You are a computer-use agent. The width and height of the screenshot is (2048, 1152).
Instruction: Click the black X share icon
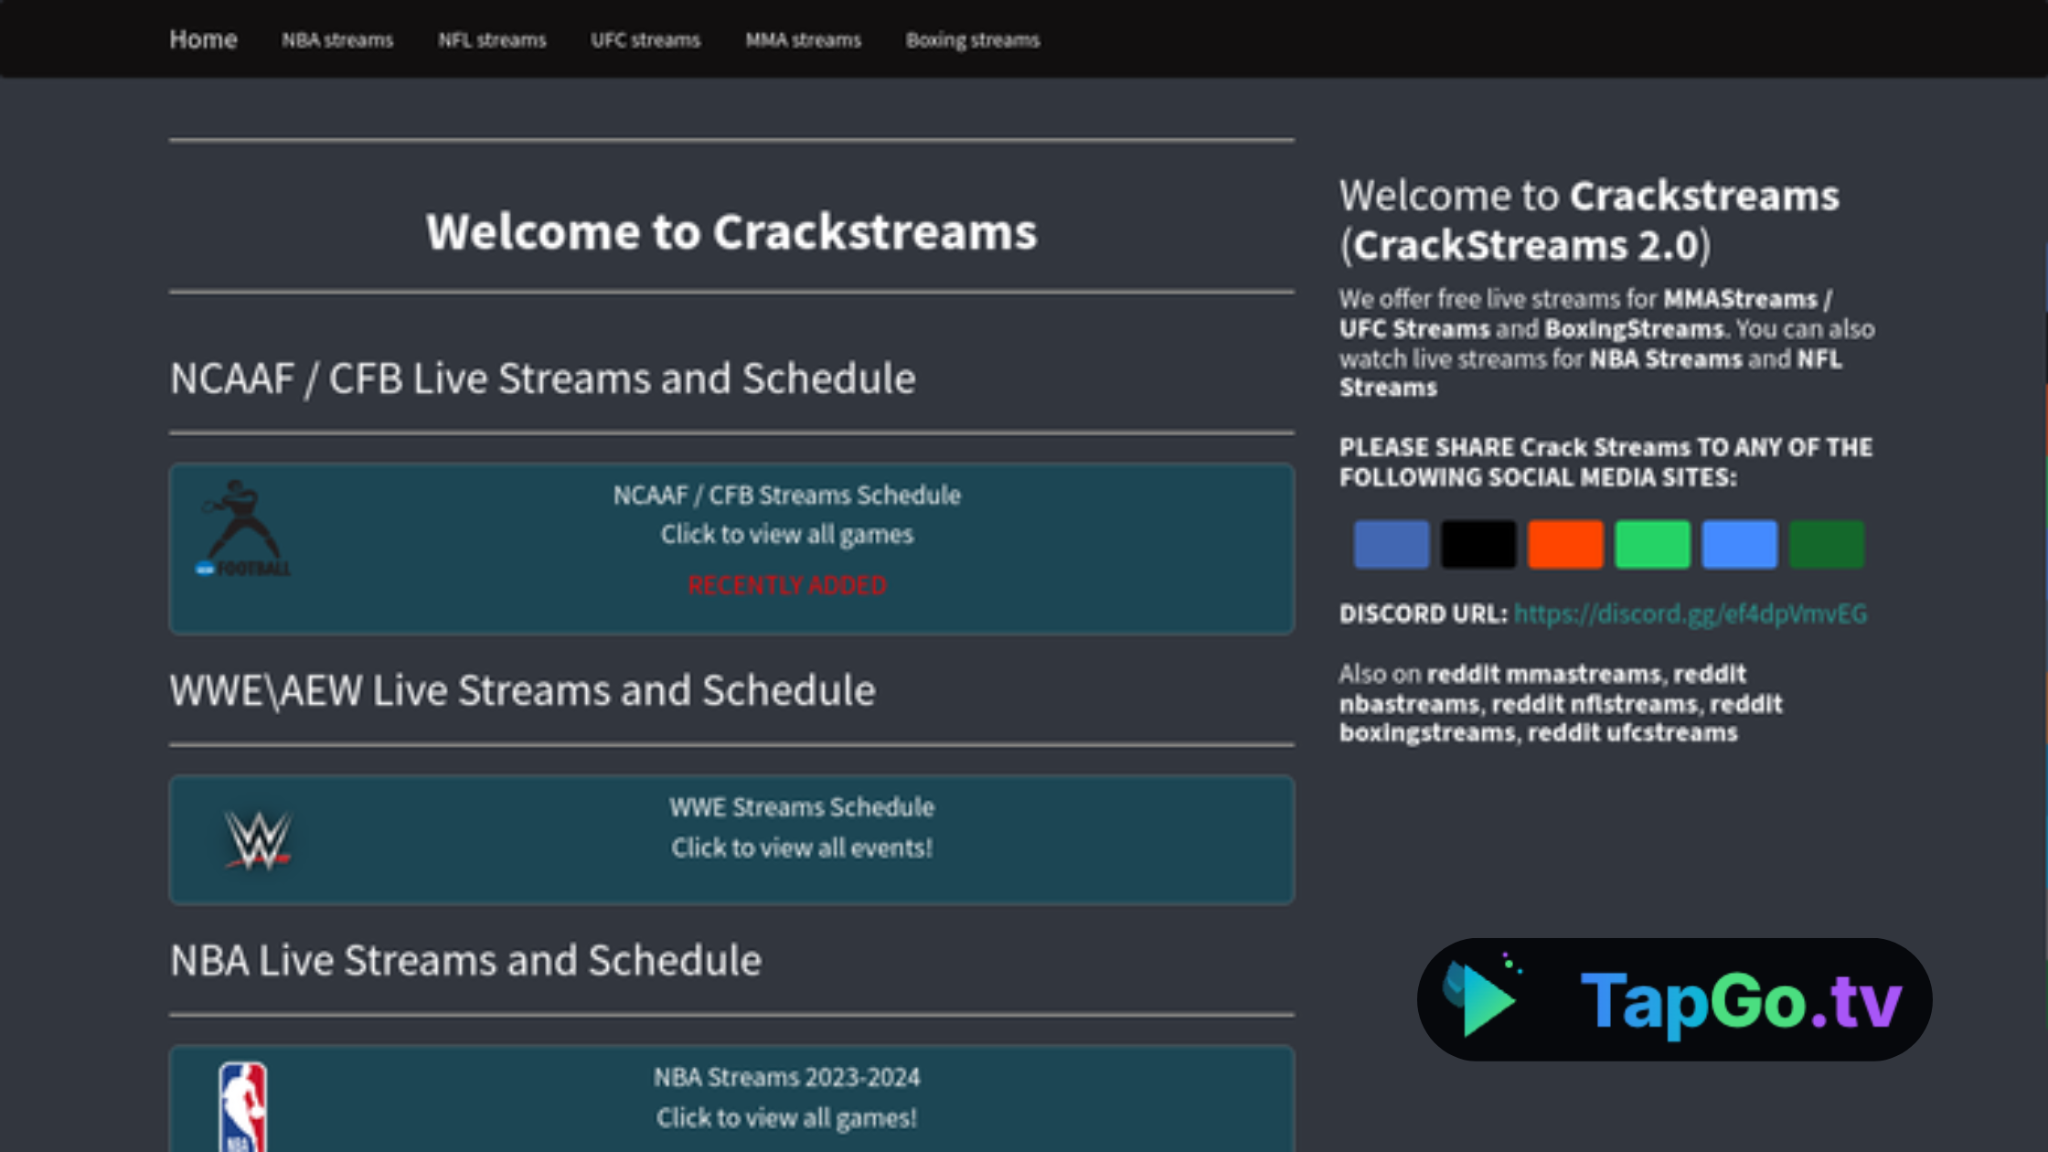pyautogui.click(x=1477, y=544)
